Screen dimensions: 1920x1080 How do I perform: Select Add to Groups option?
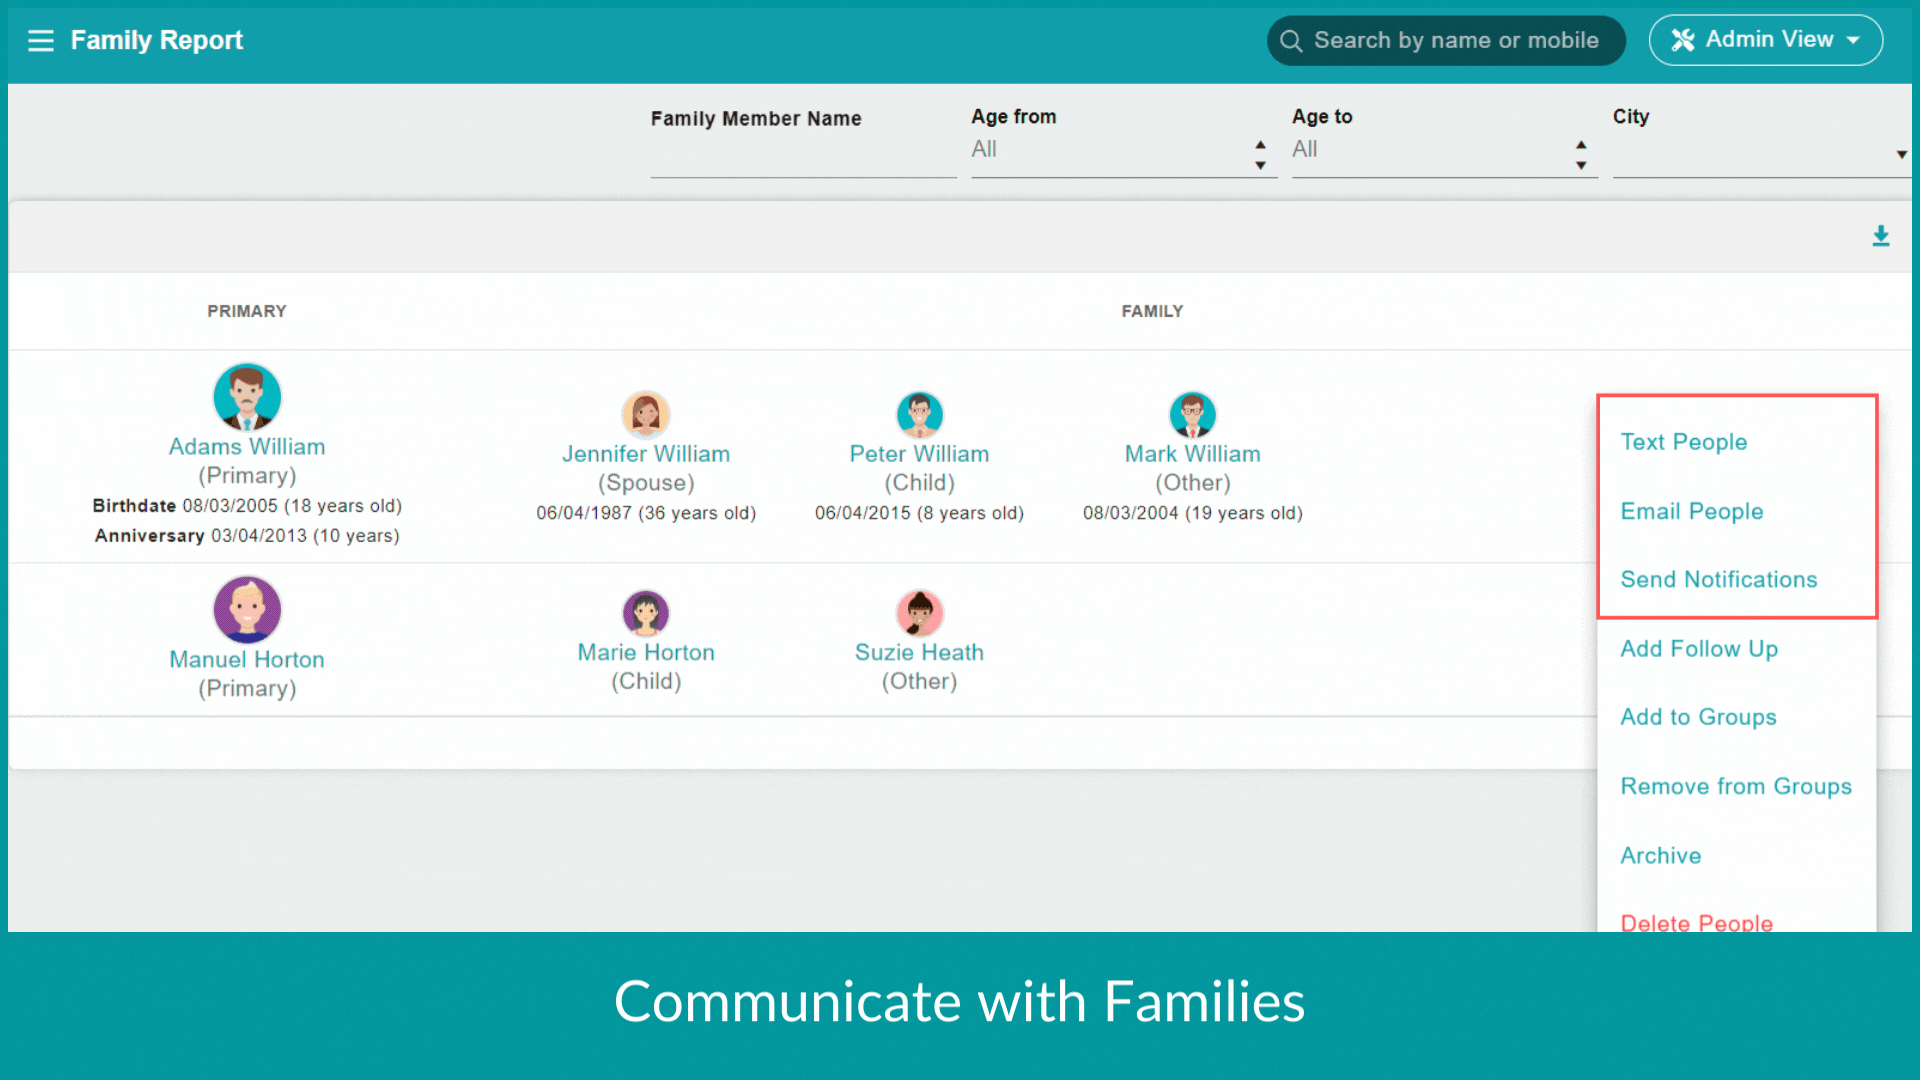(1698, 718)
